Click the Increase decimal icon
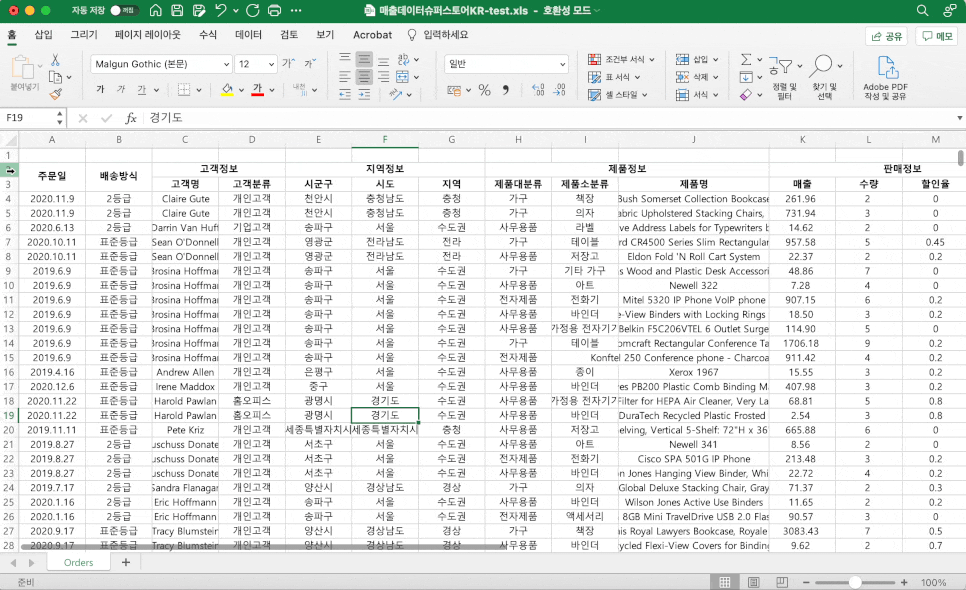The image size is (966, 590). pyautogui.click(x=538, y=90)
